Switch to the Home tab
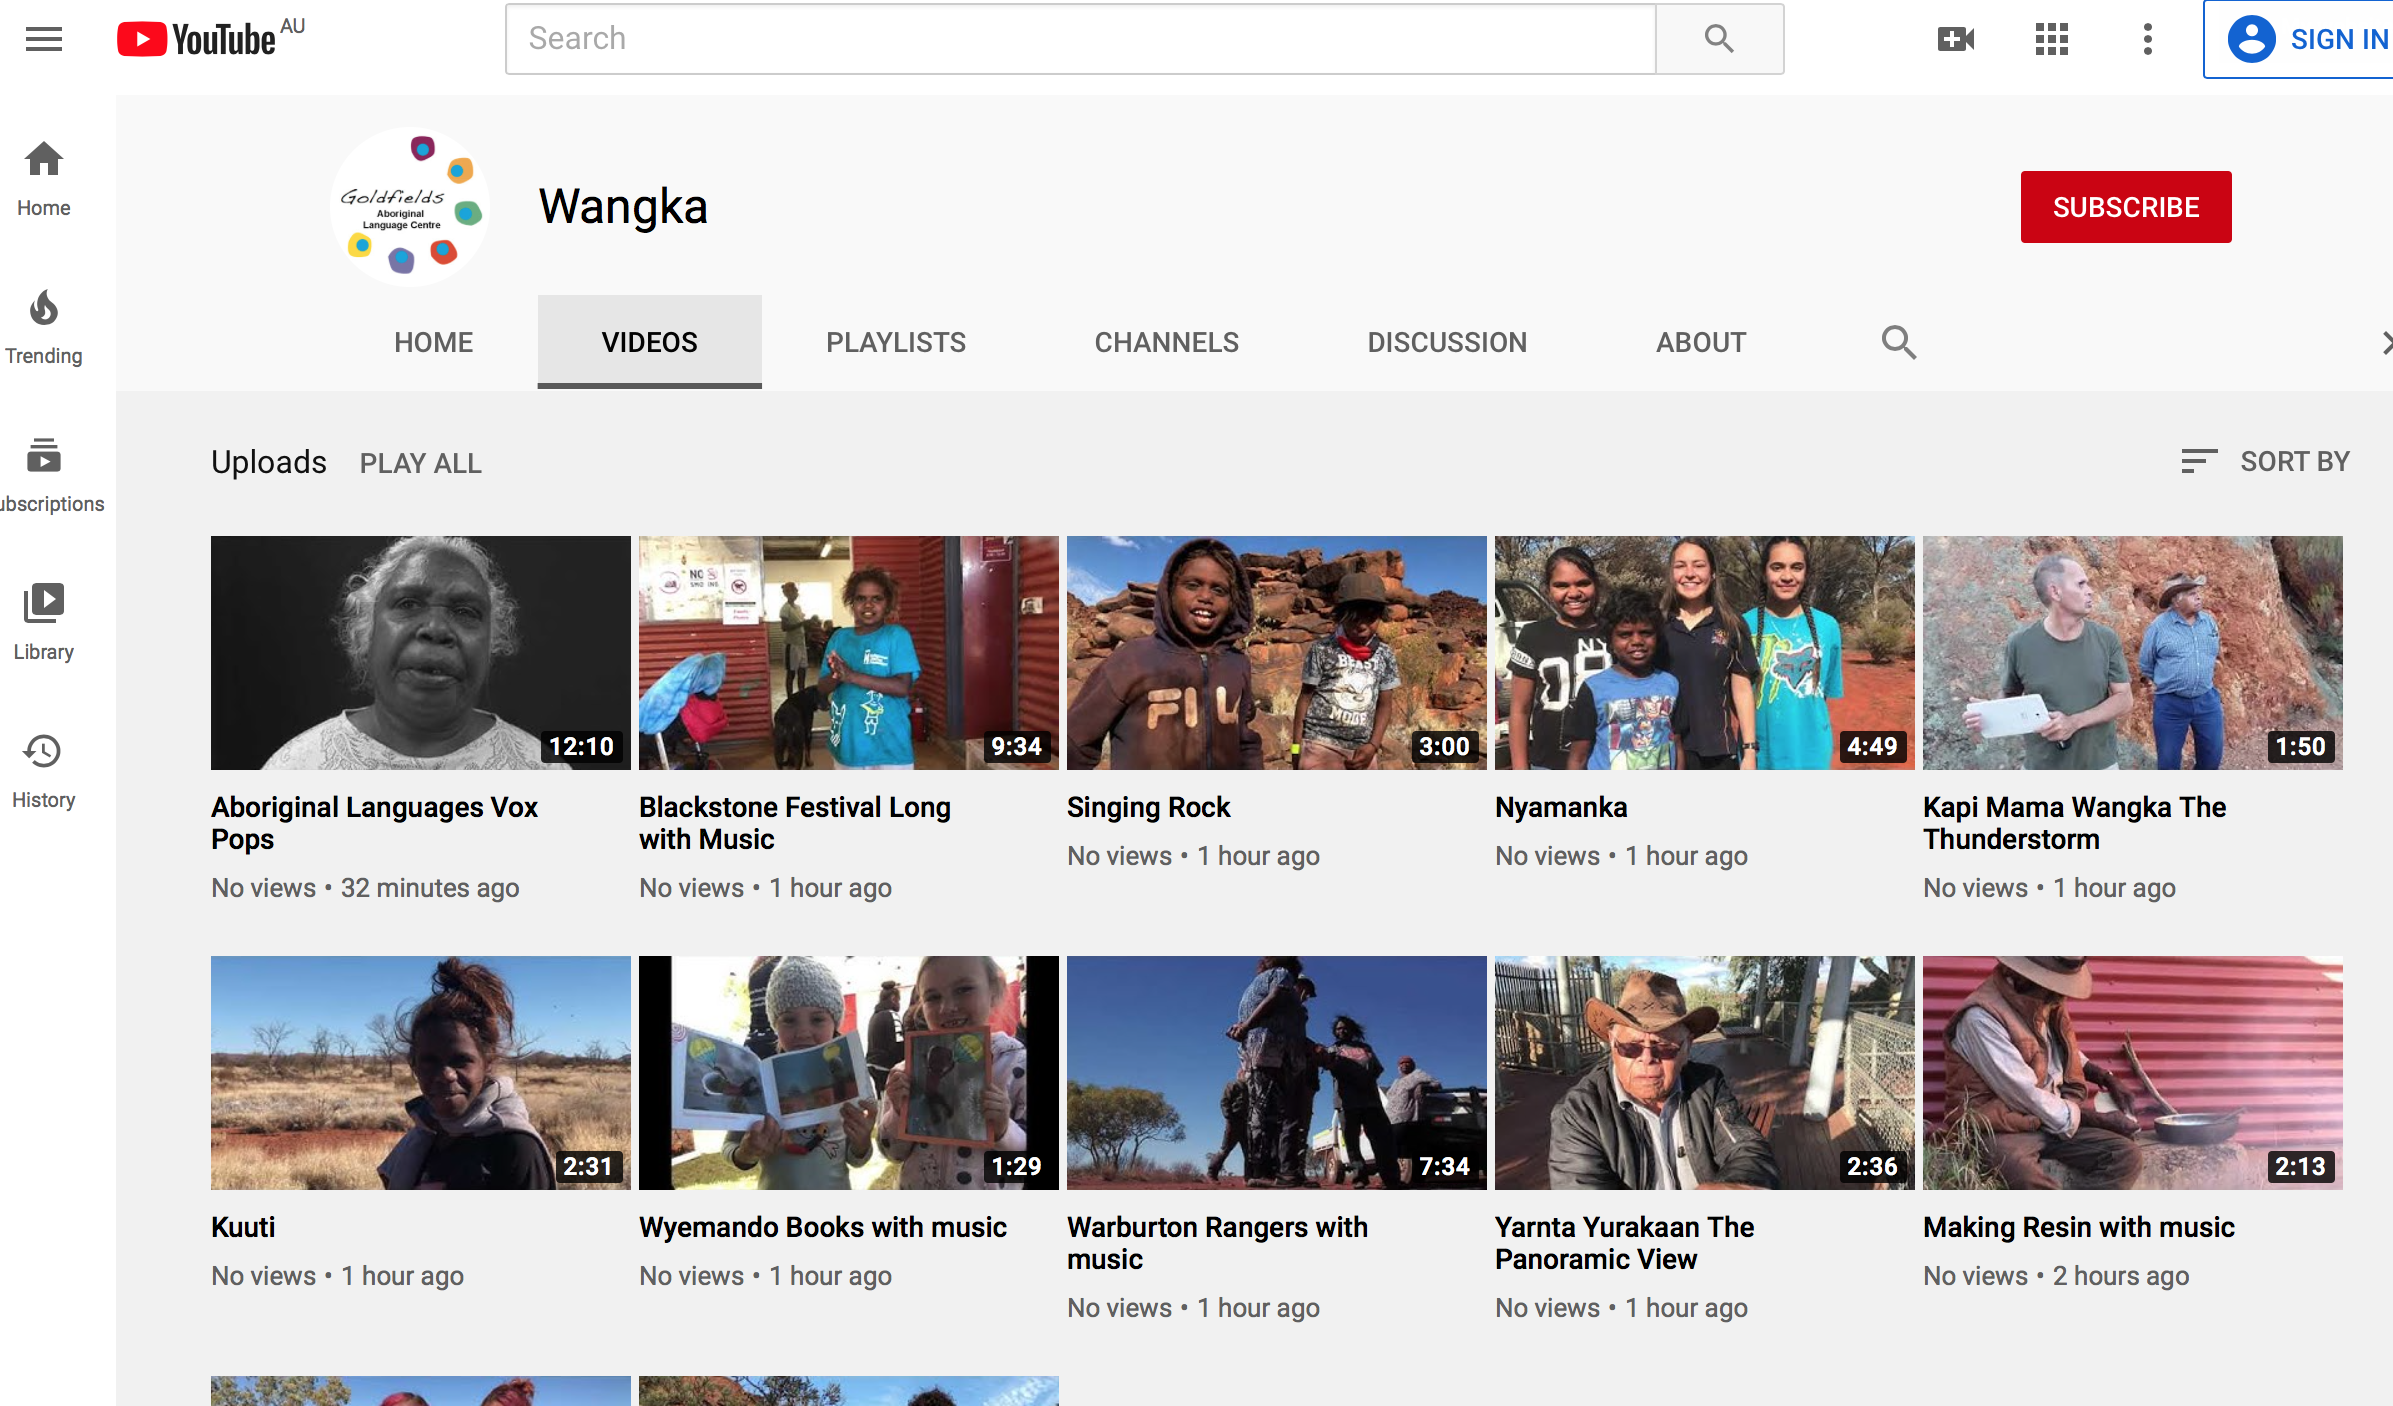 (433, 342)
